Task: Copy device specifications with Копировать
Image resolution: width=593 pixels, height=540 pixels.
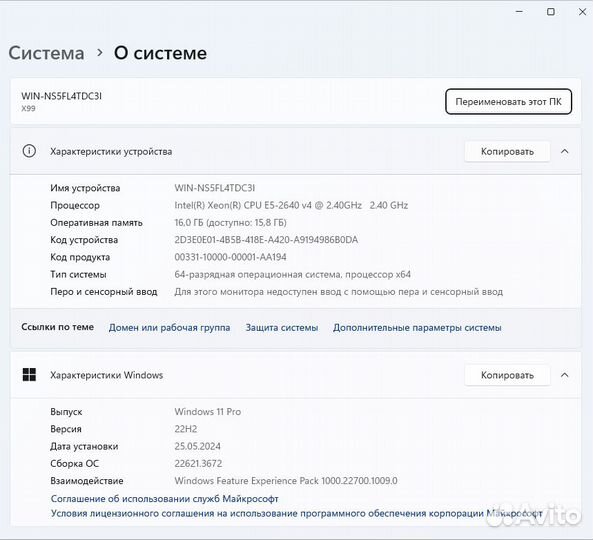Action: pos(507,151)
